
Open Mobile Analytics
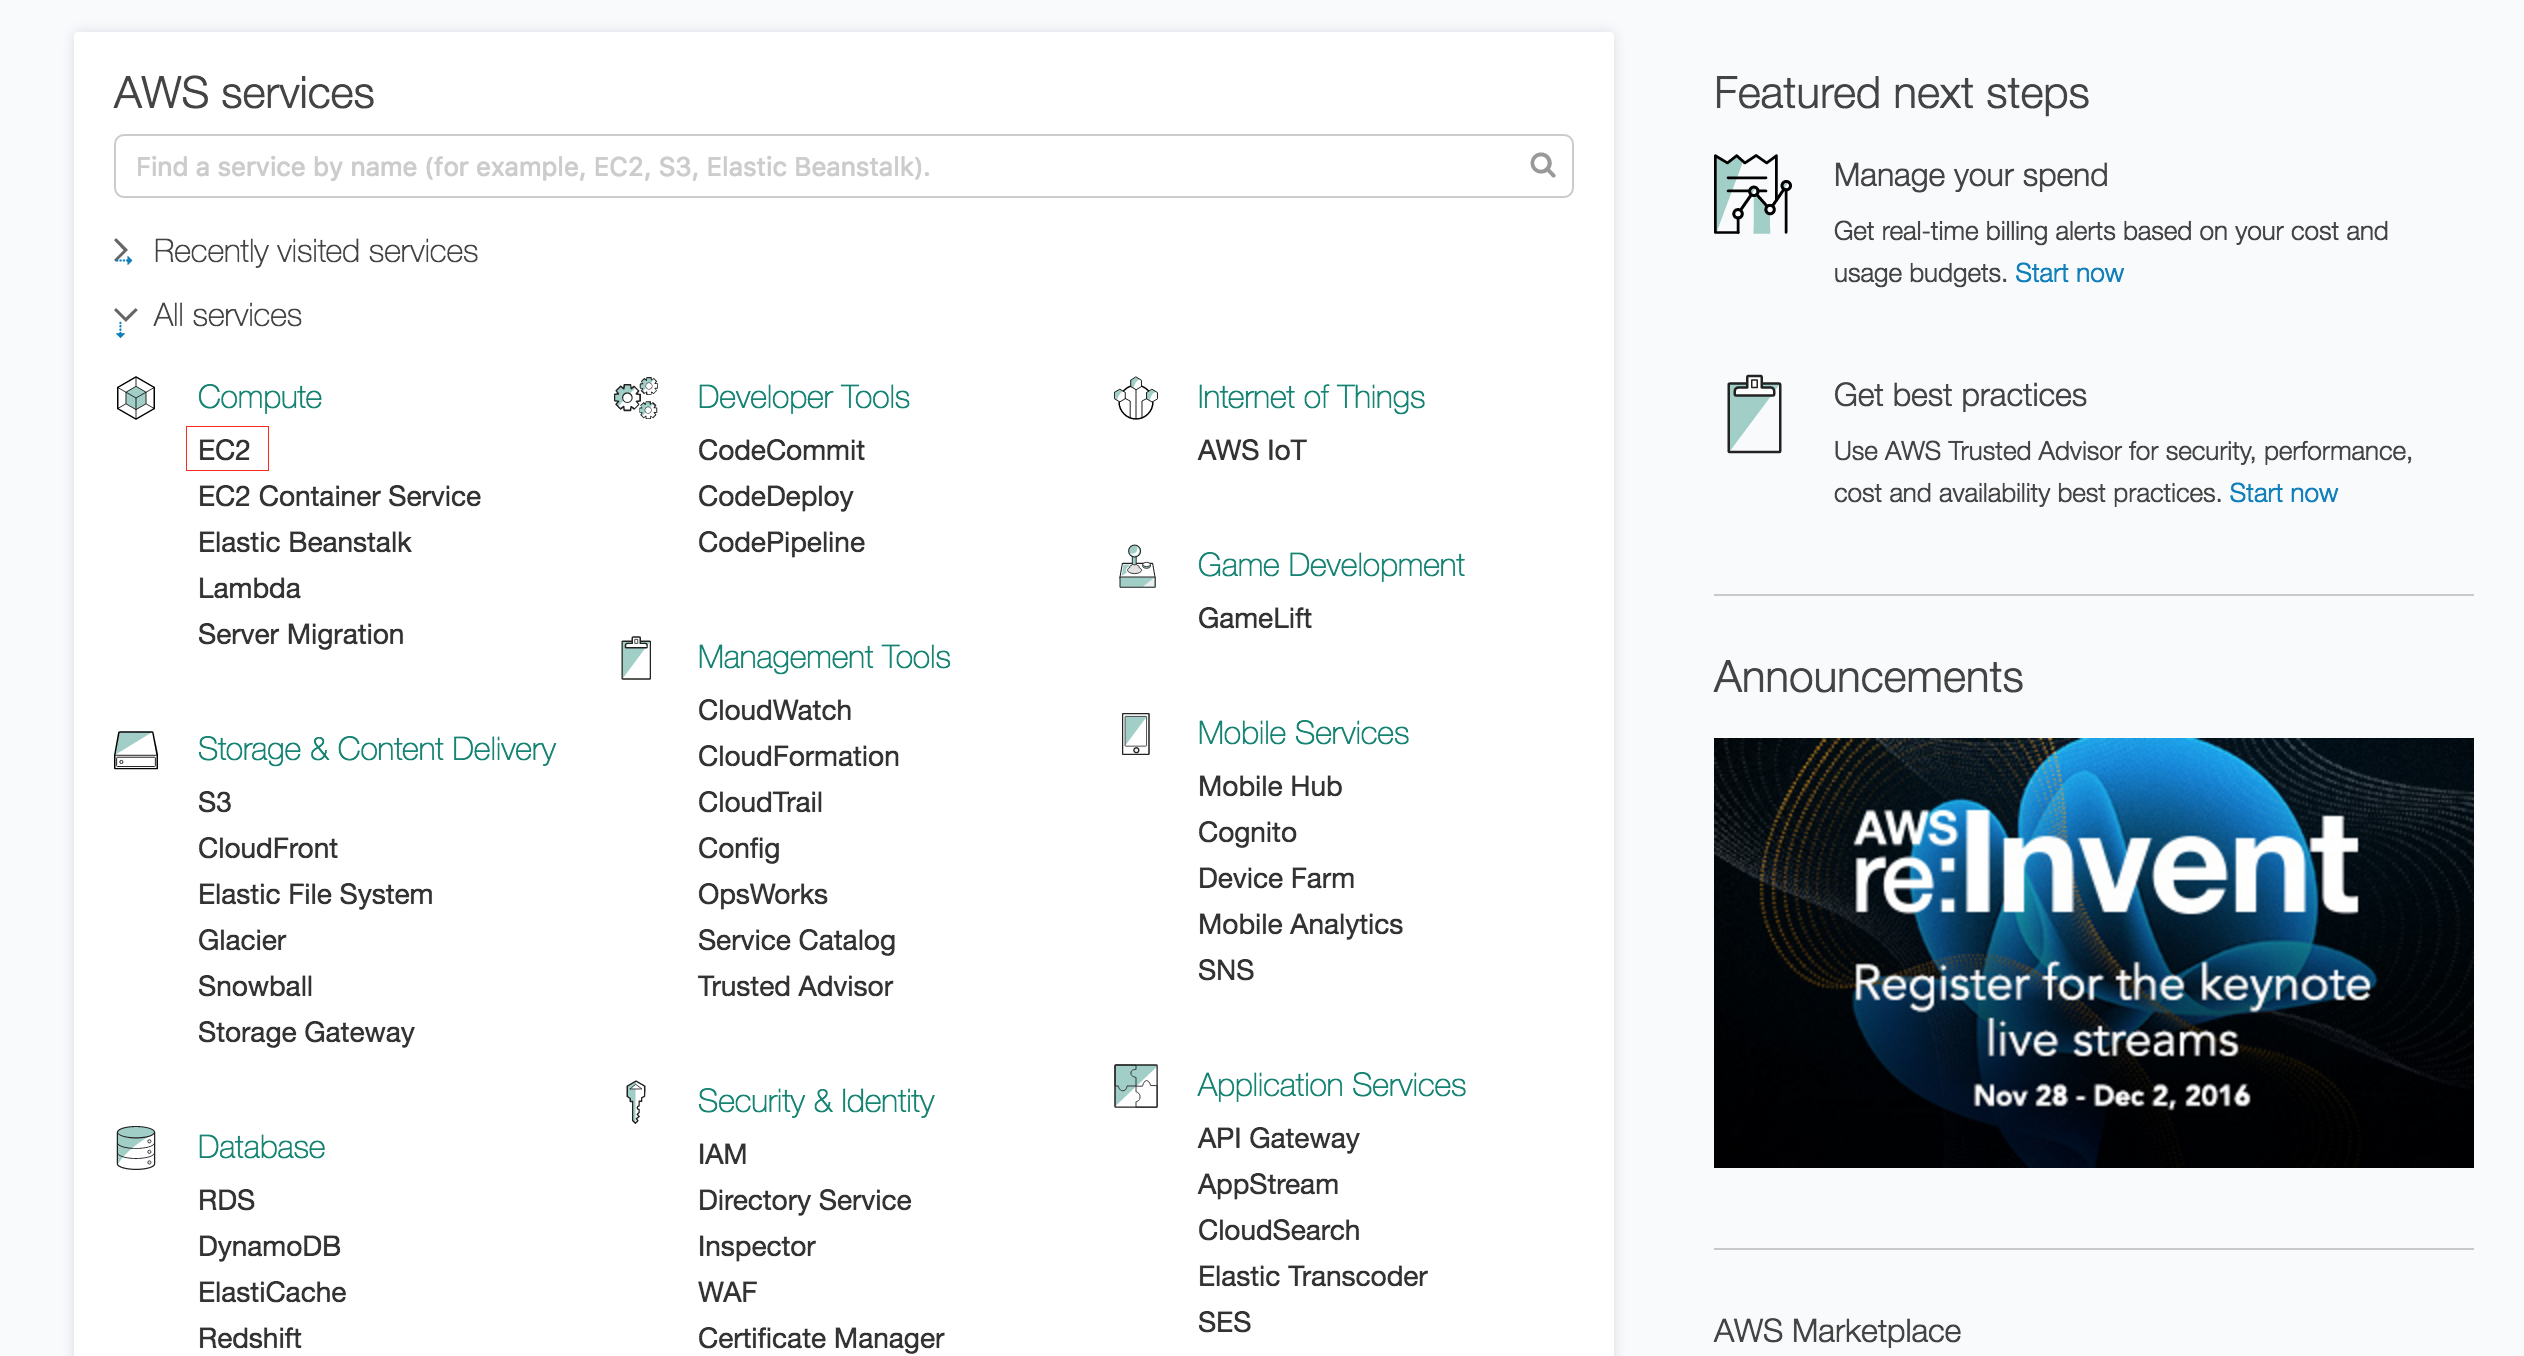click(1300, 924)
